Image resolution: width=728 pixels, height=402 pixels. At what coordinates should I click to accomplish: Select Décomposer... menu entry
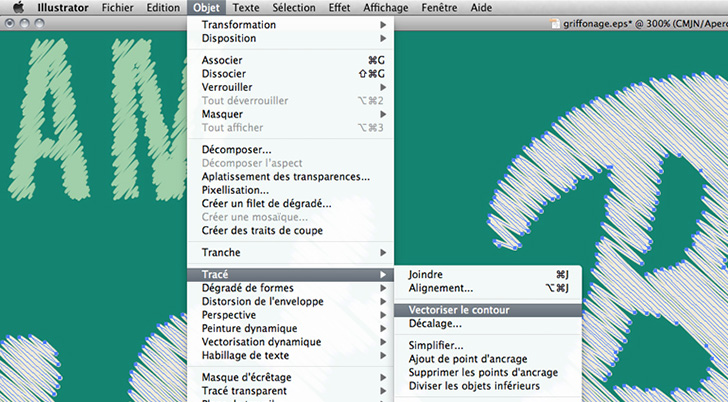291,149
